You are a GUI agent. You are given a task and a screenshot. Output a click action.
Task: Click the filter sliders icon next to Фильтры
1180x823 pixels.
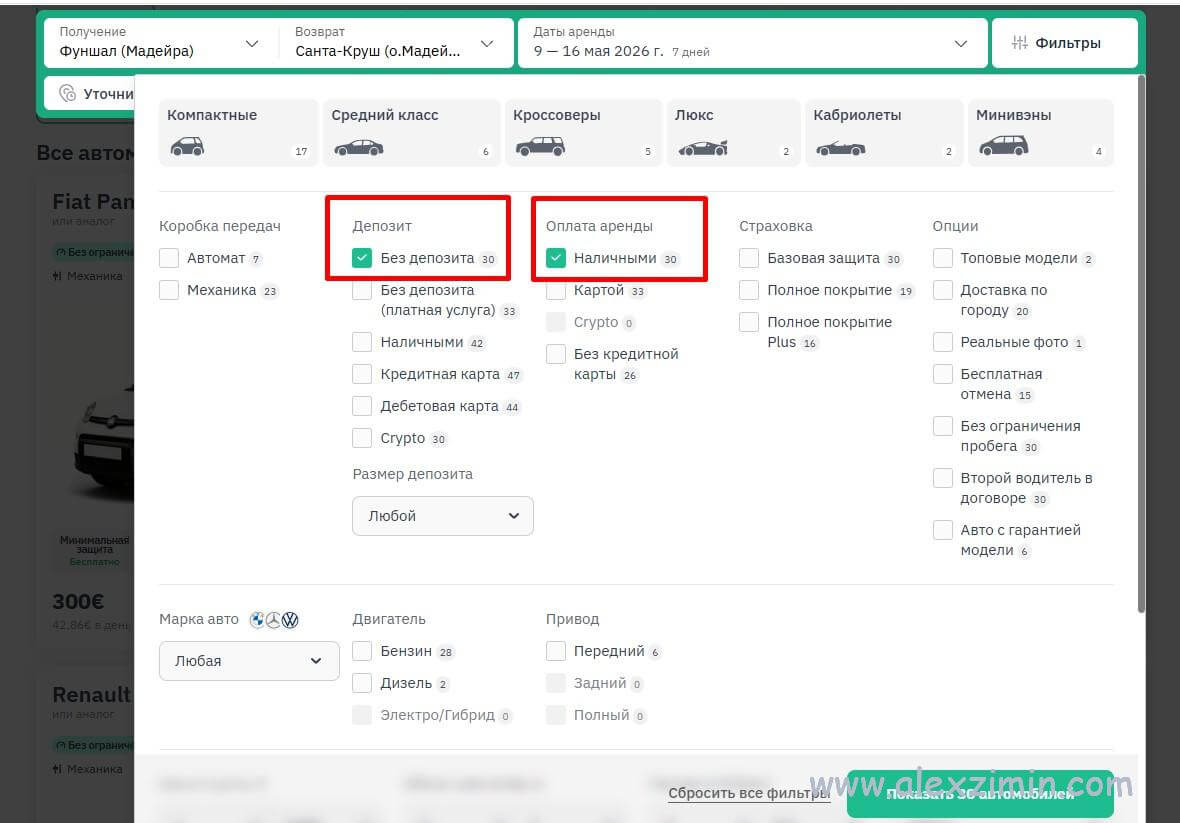point(1020,43)
